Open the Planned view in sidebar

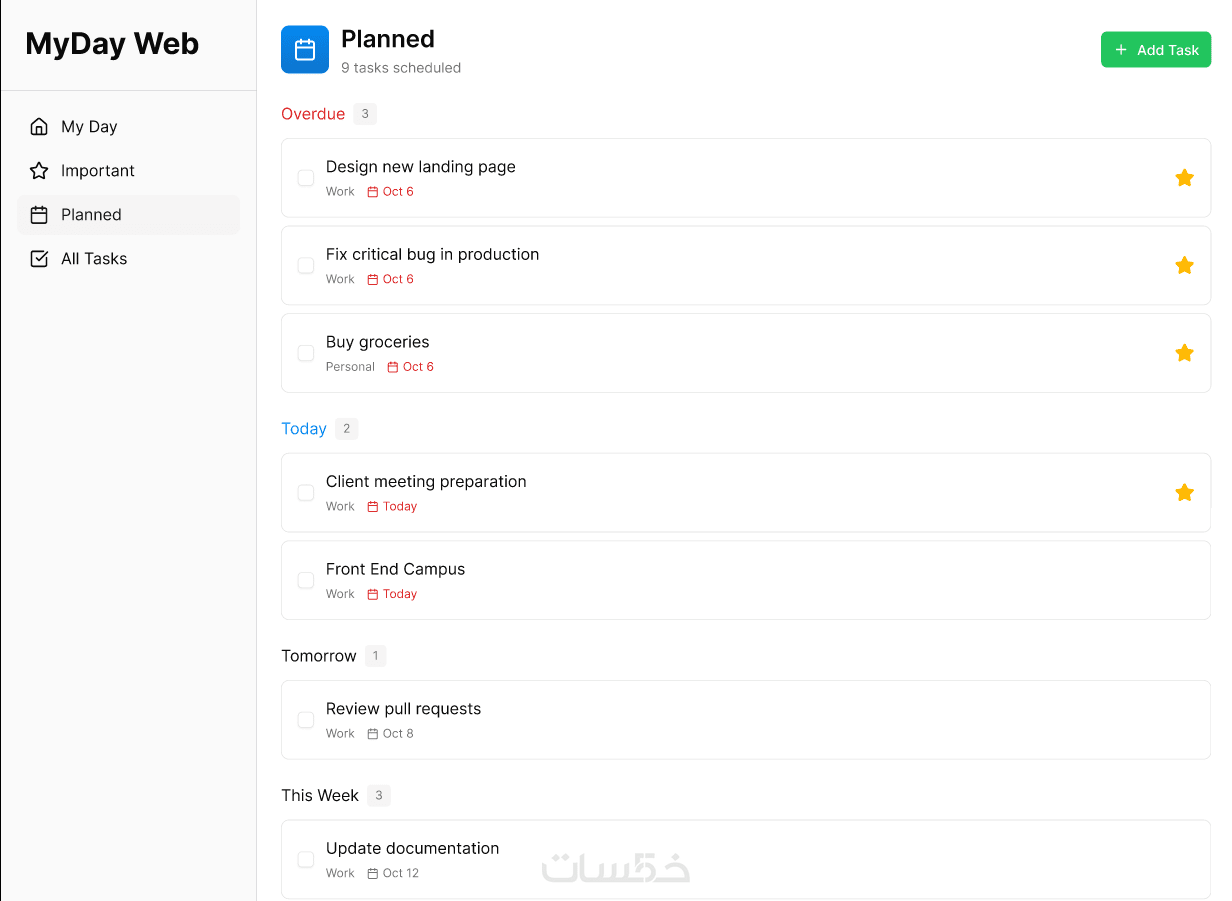point(91,215)
